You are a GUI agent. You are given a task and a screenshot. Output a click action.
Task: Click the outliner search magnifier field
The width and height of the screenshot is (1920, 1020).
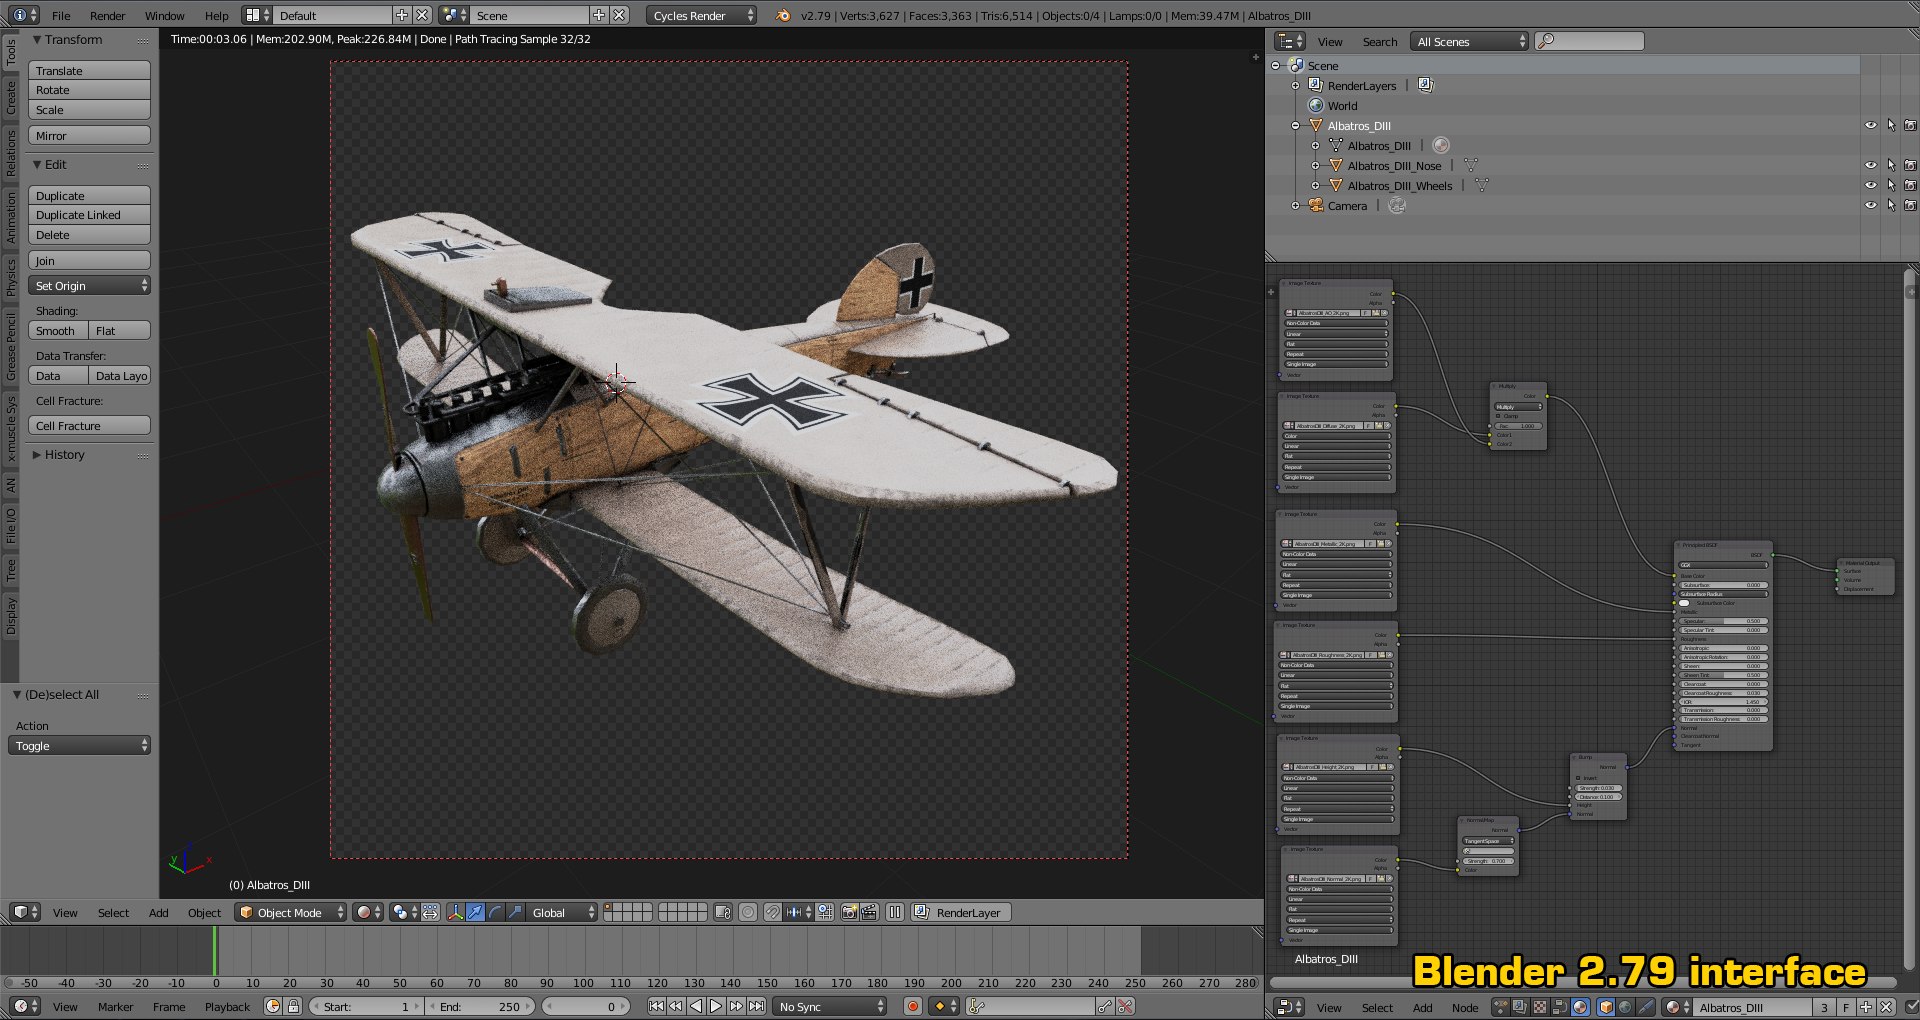coord(1590,41)
